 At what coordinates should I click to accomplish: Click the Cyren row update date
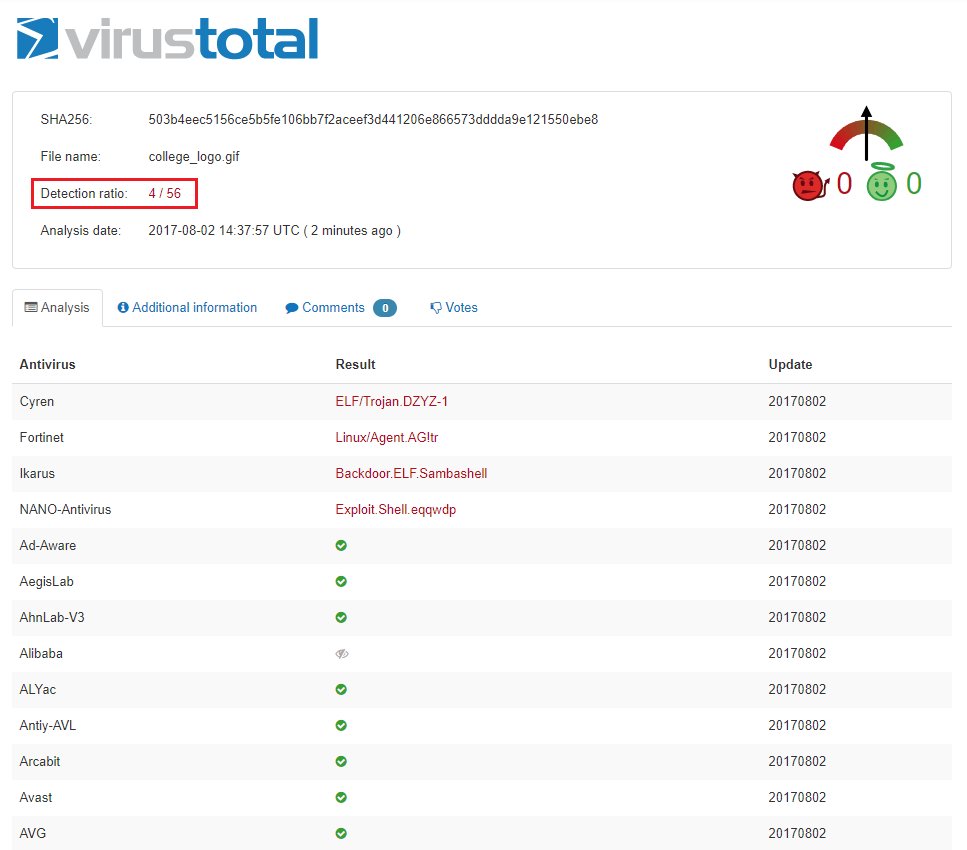(797, 402)
